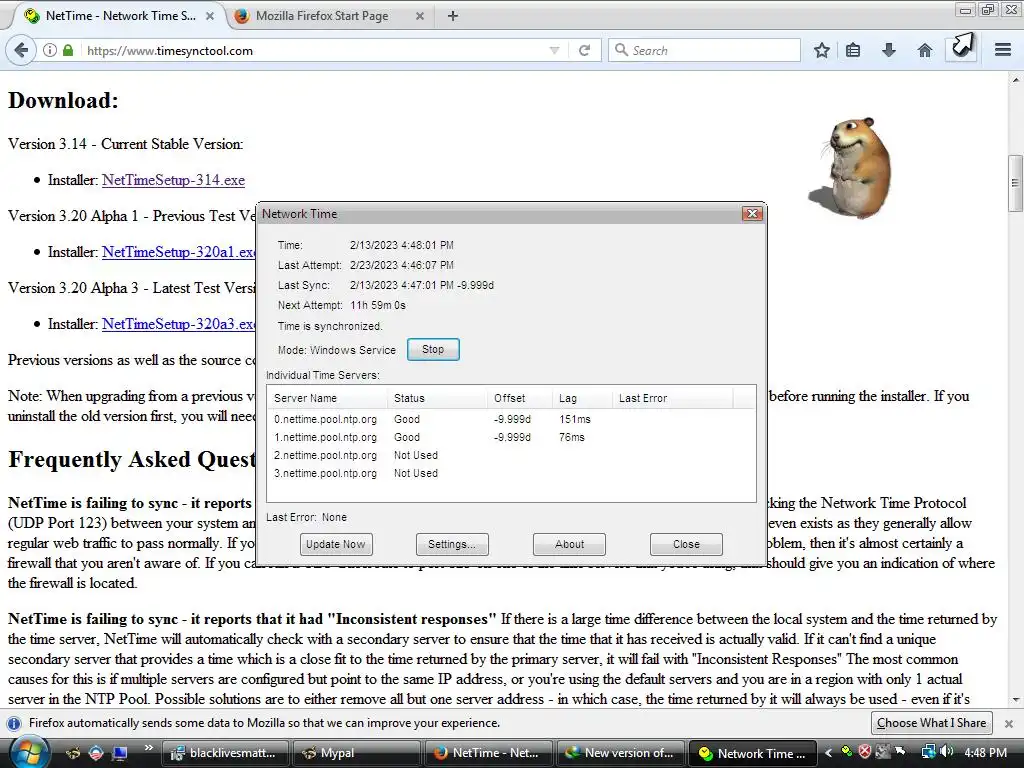Click the 76ms lag value
1024x768 pixels.
coord(571,438)
